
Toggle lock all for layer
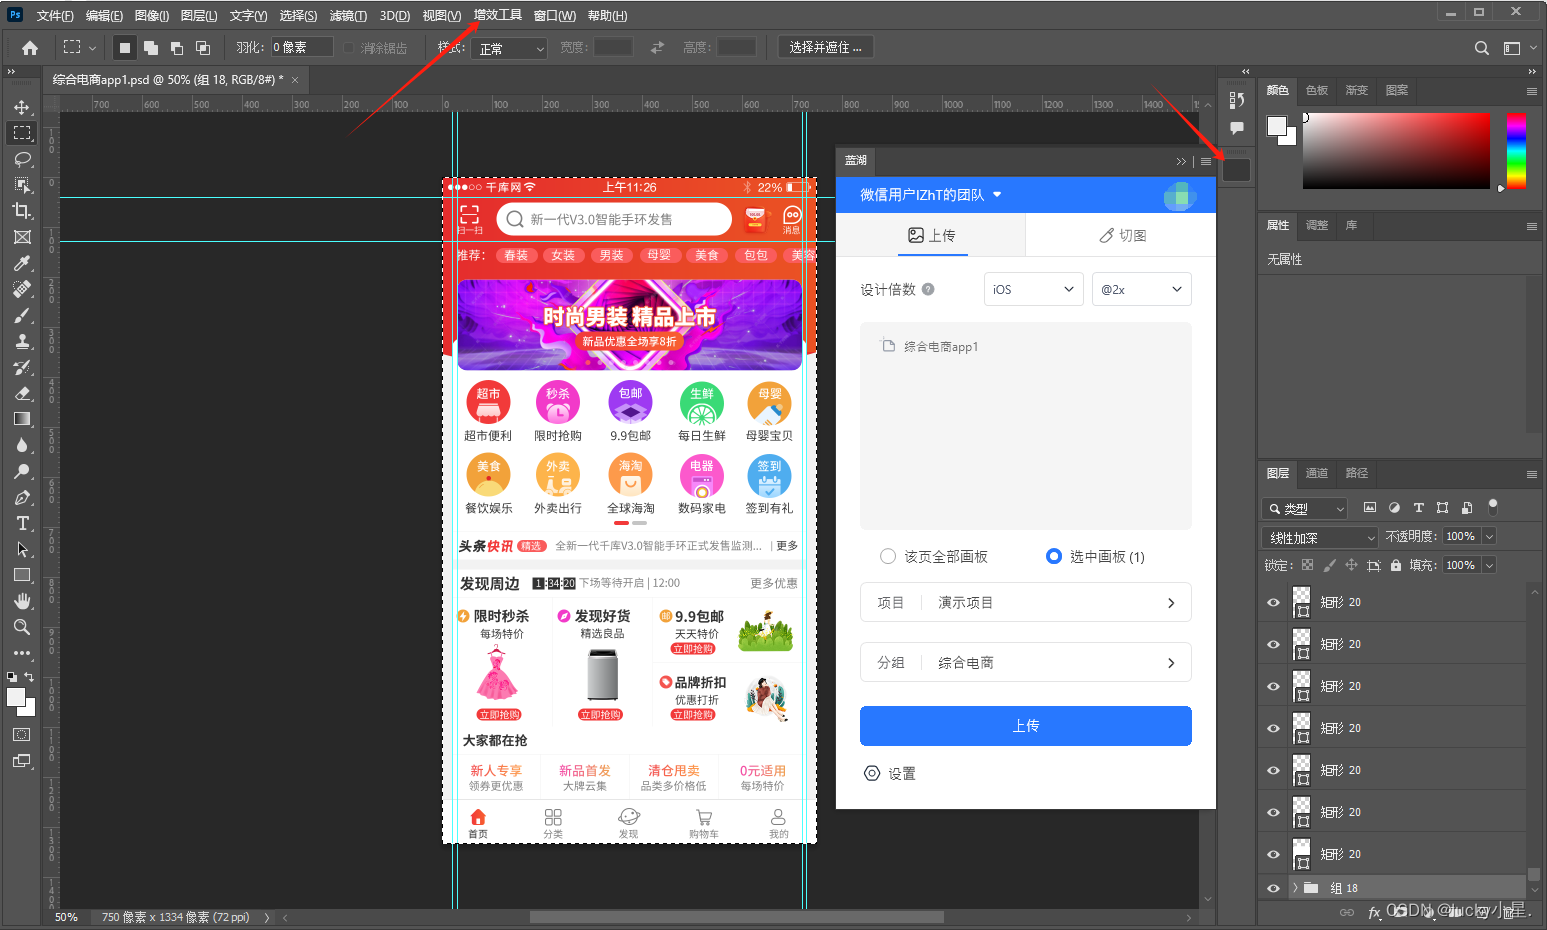[1396, 565]
